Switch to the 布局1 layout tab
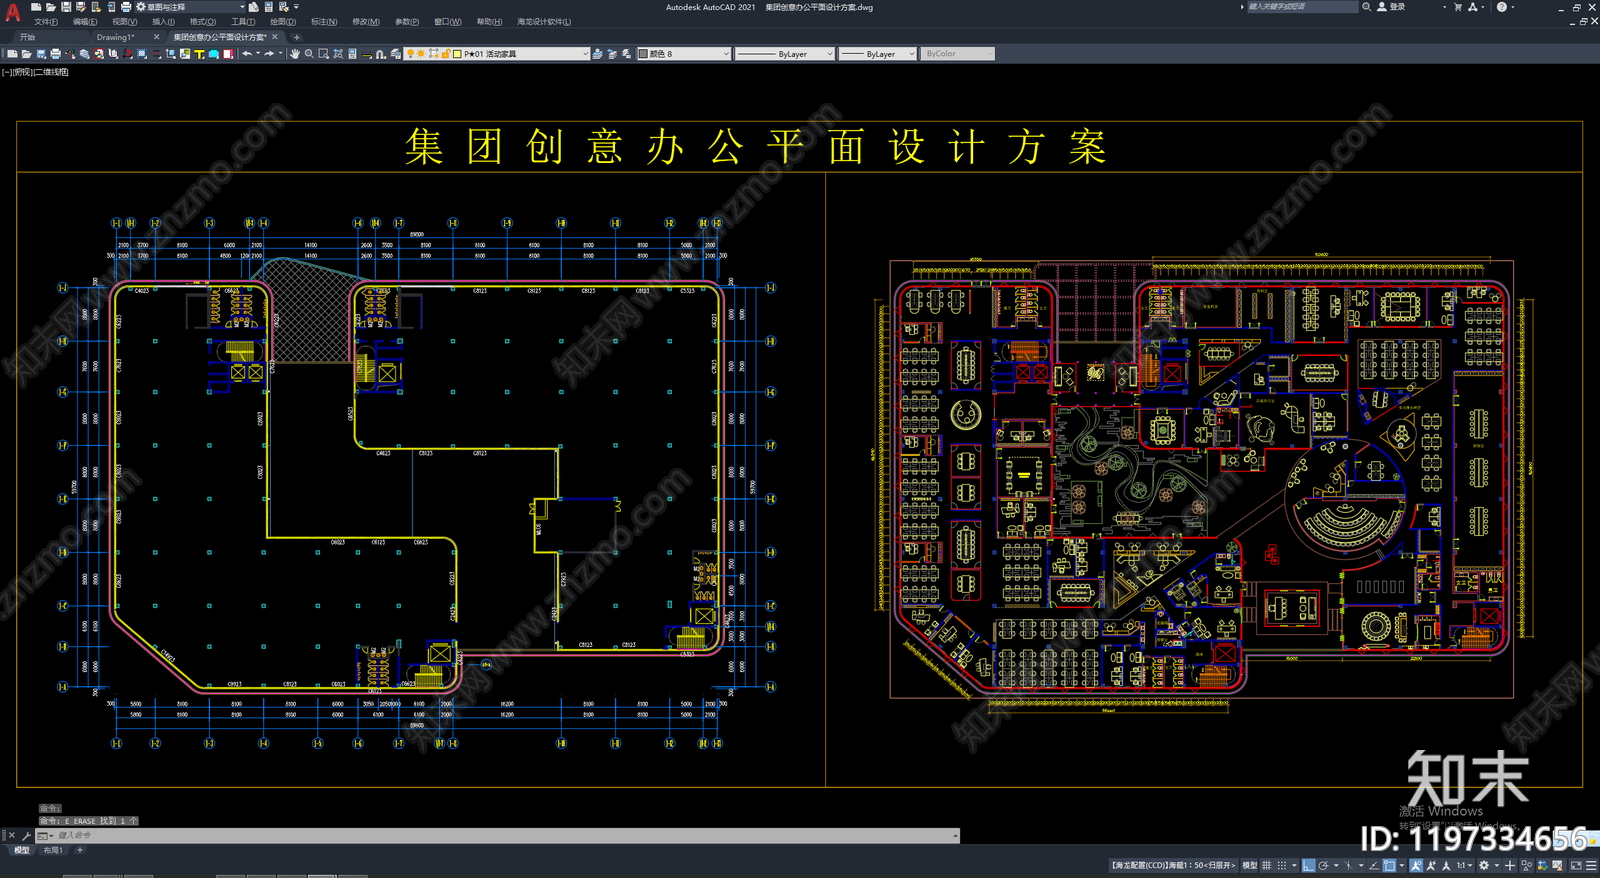This screenshot has height=878, width=1600. (x=53, y=850)
